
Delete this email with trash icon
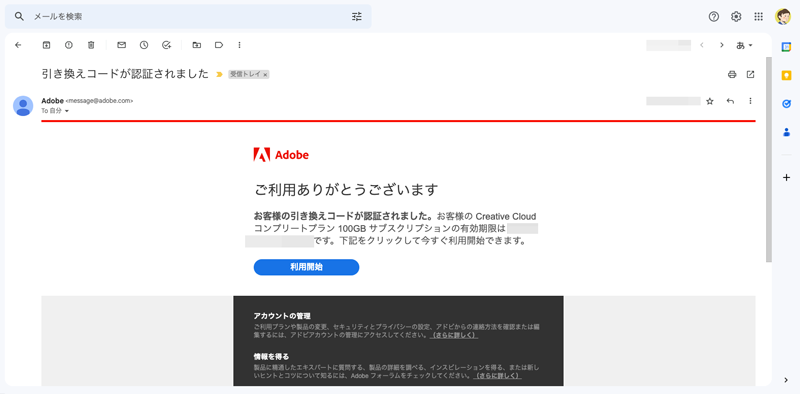91,45
